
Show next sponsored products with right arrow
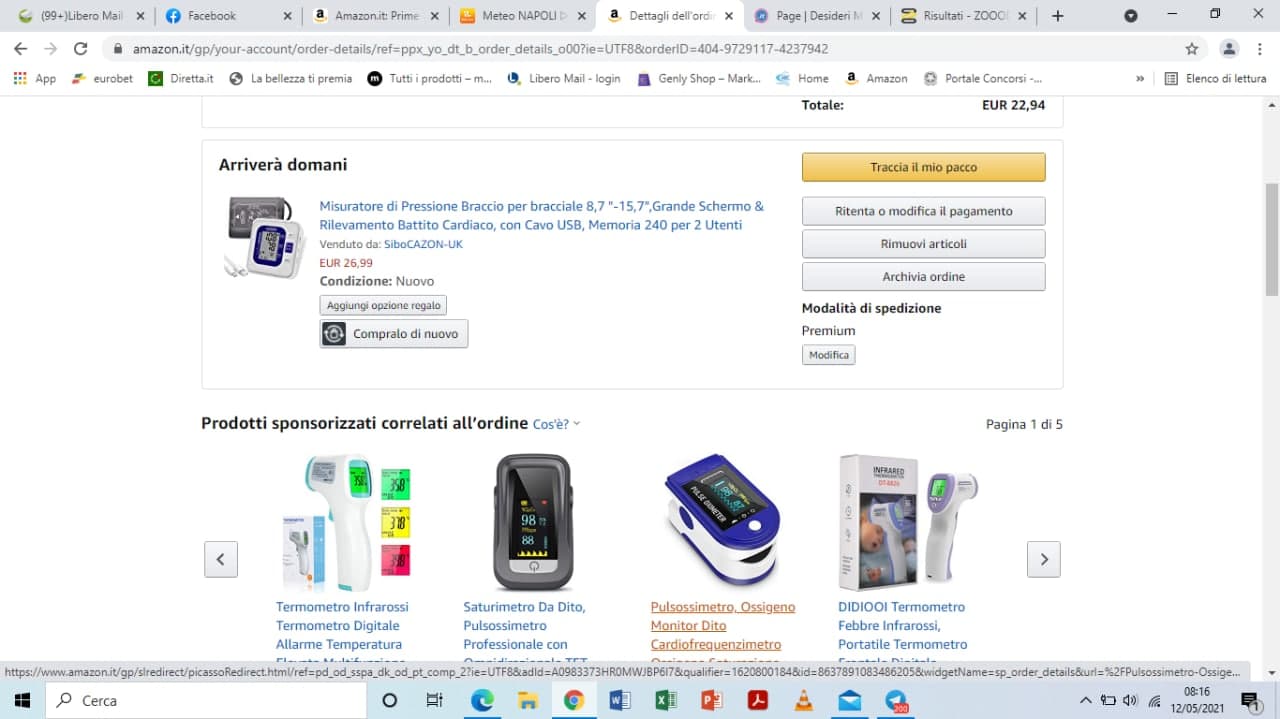click(1043, 559)
